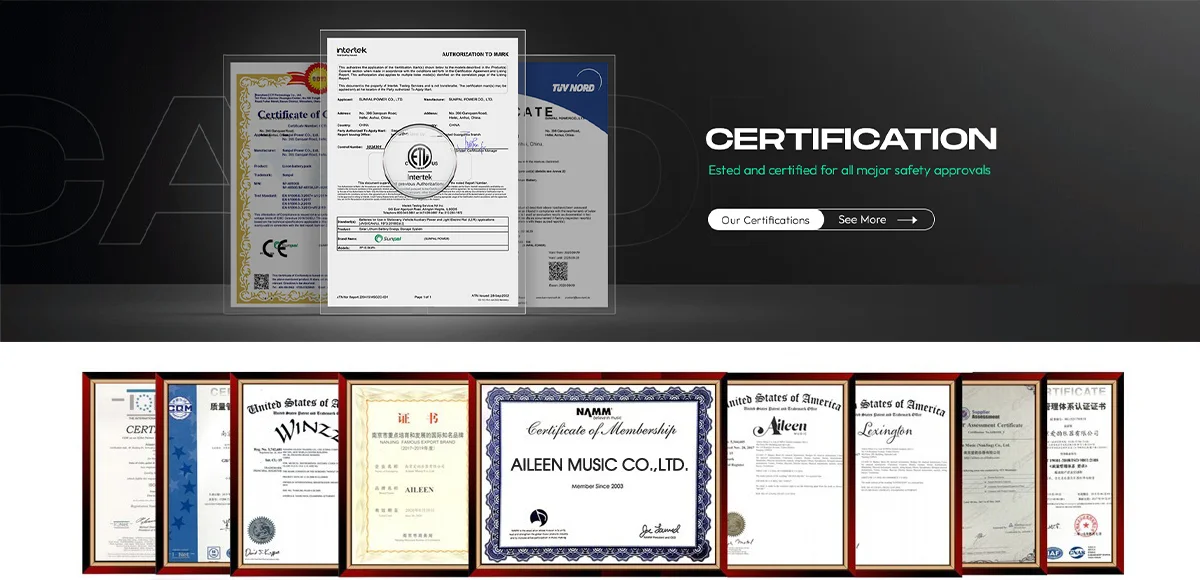Click the Intertek logo on center certificate
Image resolution: width=1200 pixels, height=580 pixels.
(x=351, y=50)
